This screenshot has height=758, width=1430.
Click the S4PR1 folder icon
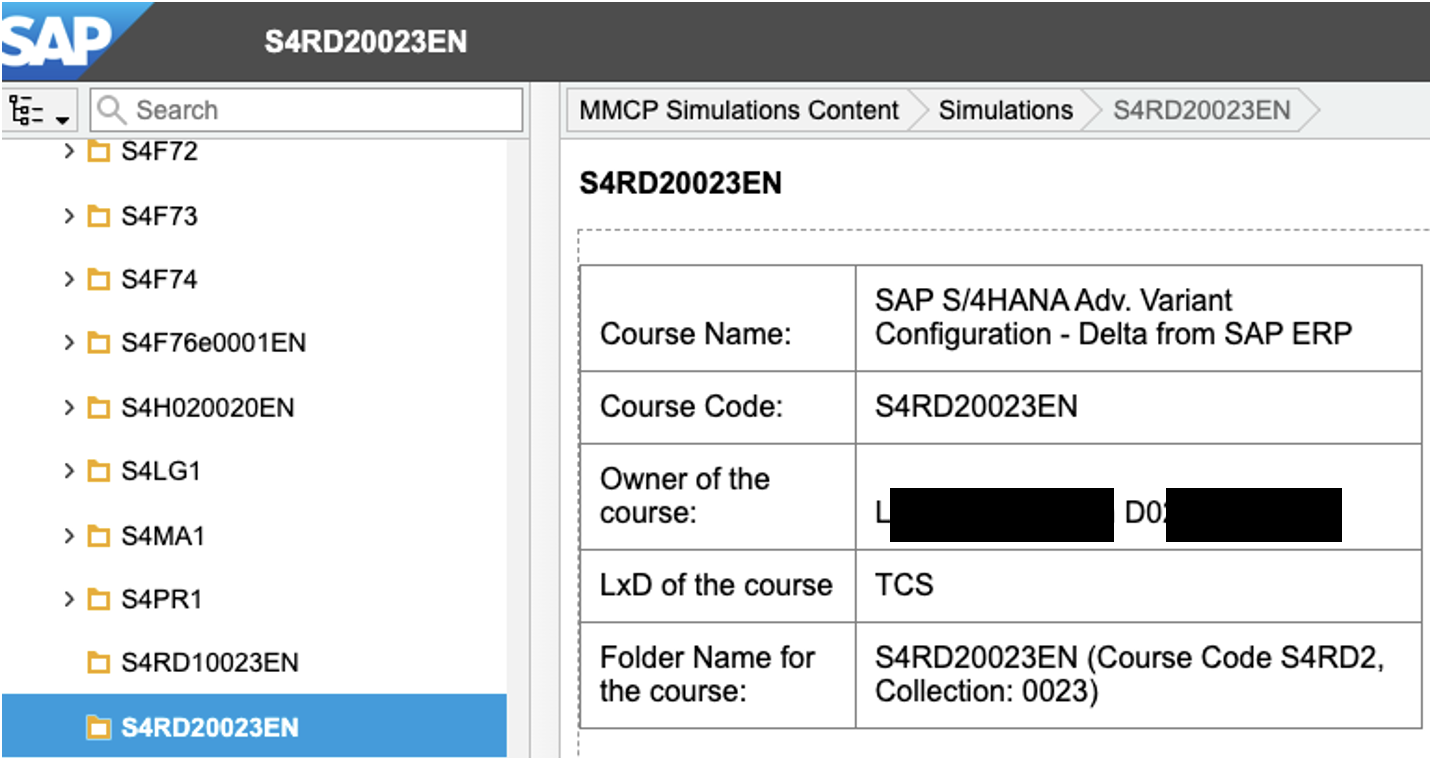coord(98,600)
